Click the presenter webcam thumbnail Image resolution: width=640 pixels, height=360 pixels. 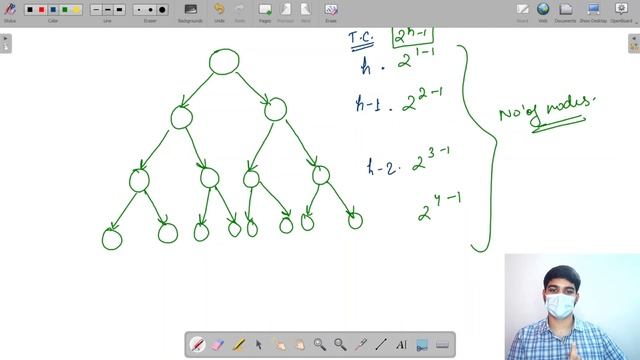tap(572, 307)
